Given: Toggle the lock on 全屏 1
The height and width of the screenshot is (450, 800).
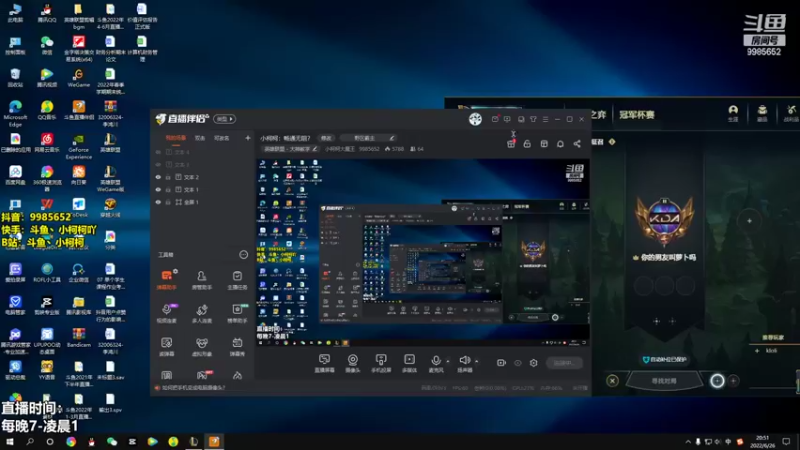Looking at the screenshot, I should coord(168,202).
